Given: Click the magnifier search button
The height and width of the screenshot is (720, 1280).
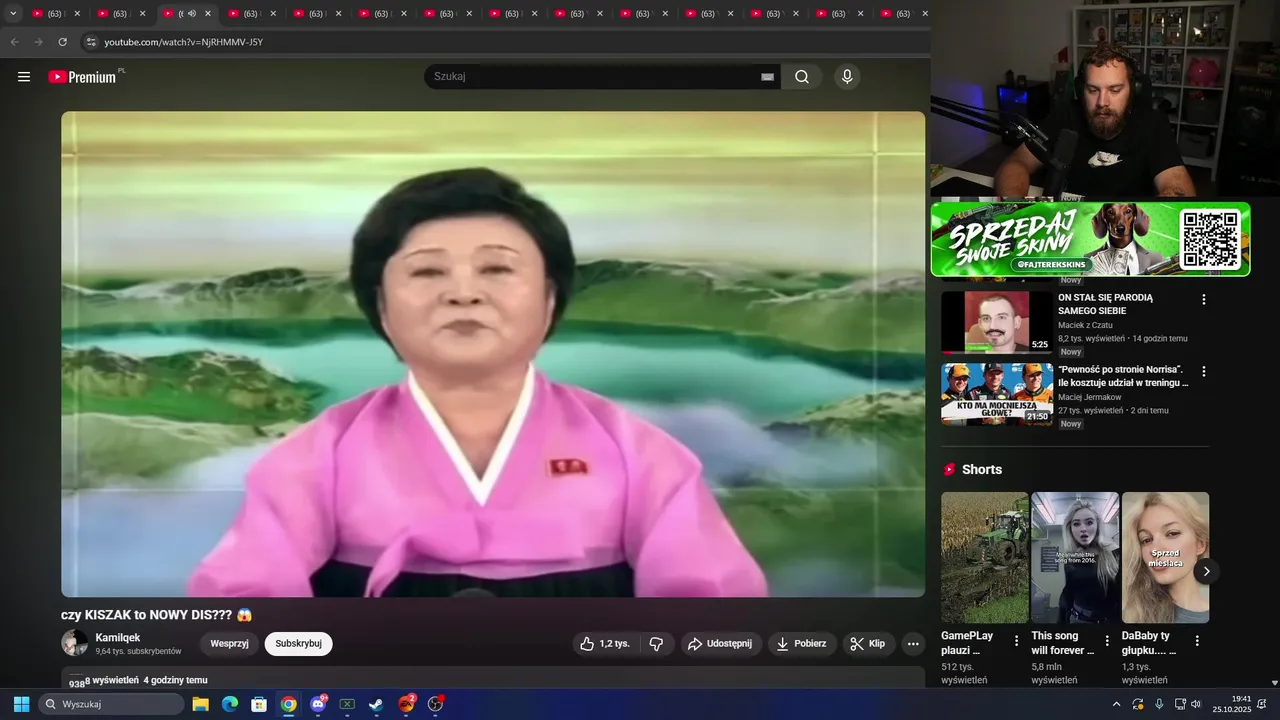Looking at the screenshot, I should tap(802, 77).
